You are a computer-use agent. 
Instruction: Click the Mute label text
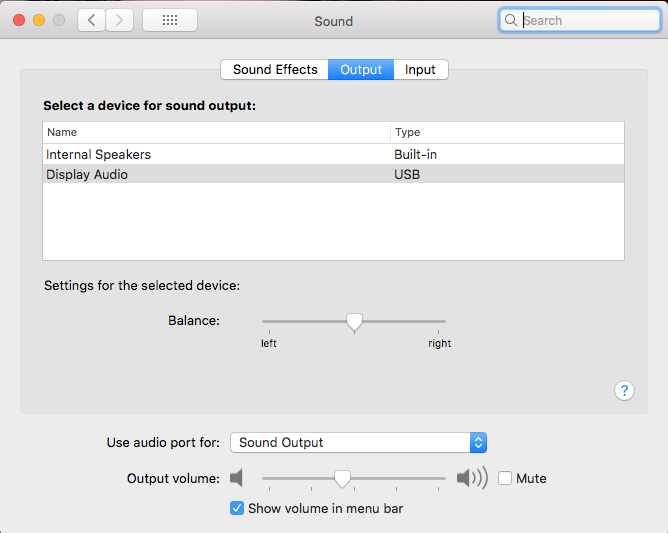click(x=531, y=478)
